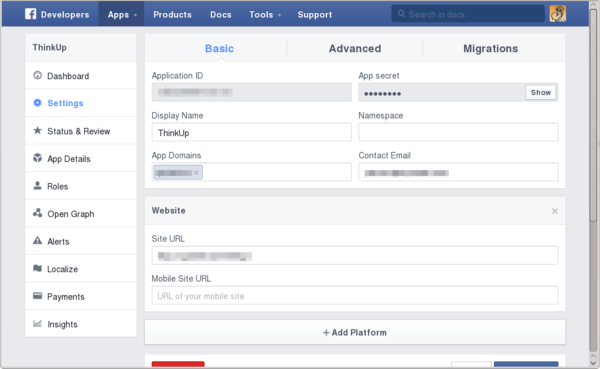Click the vertical scrollbar thumb

(593, 115)
